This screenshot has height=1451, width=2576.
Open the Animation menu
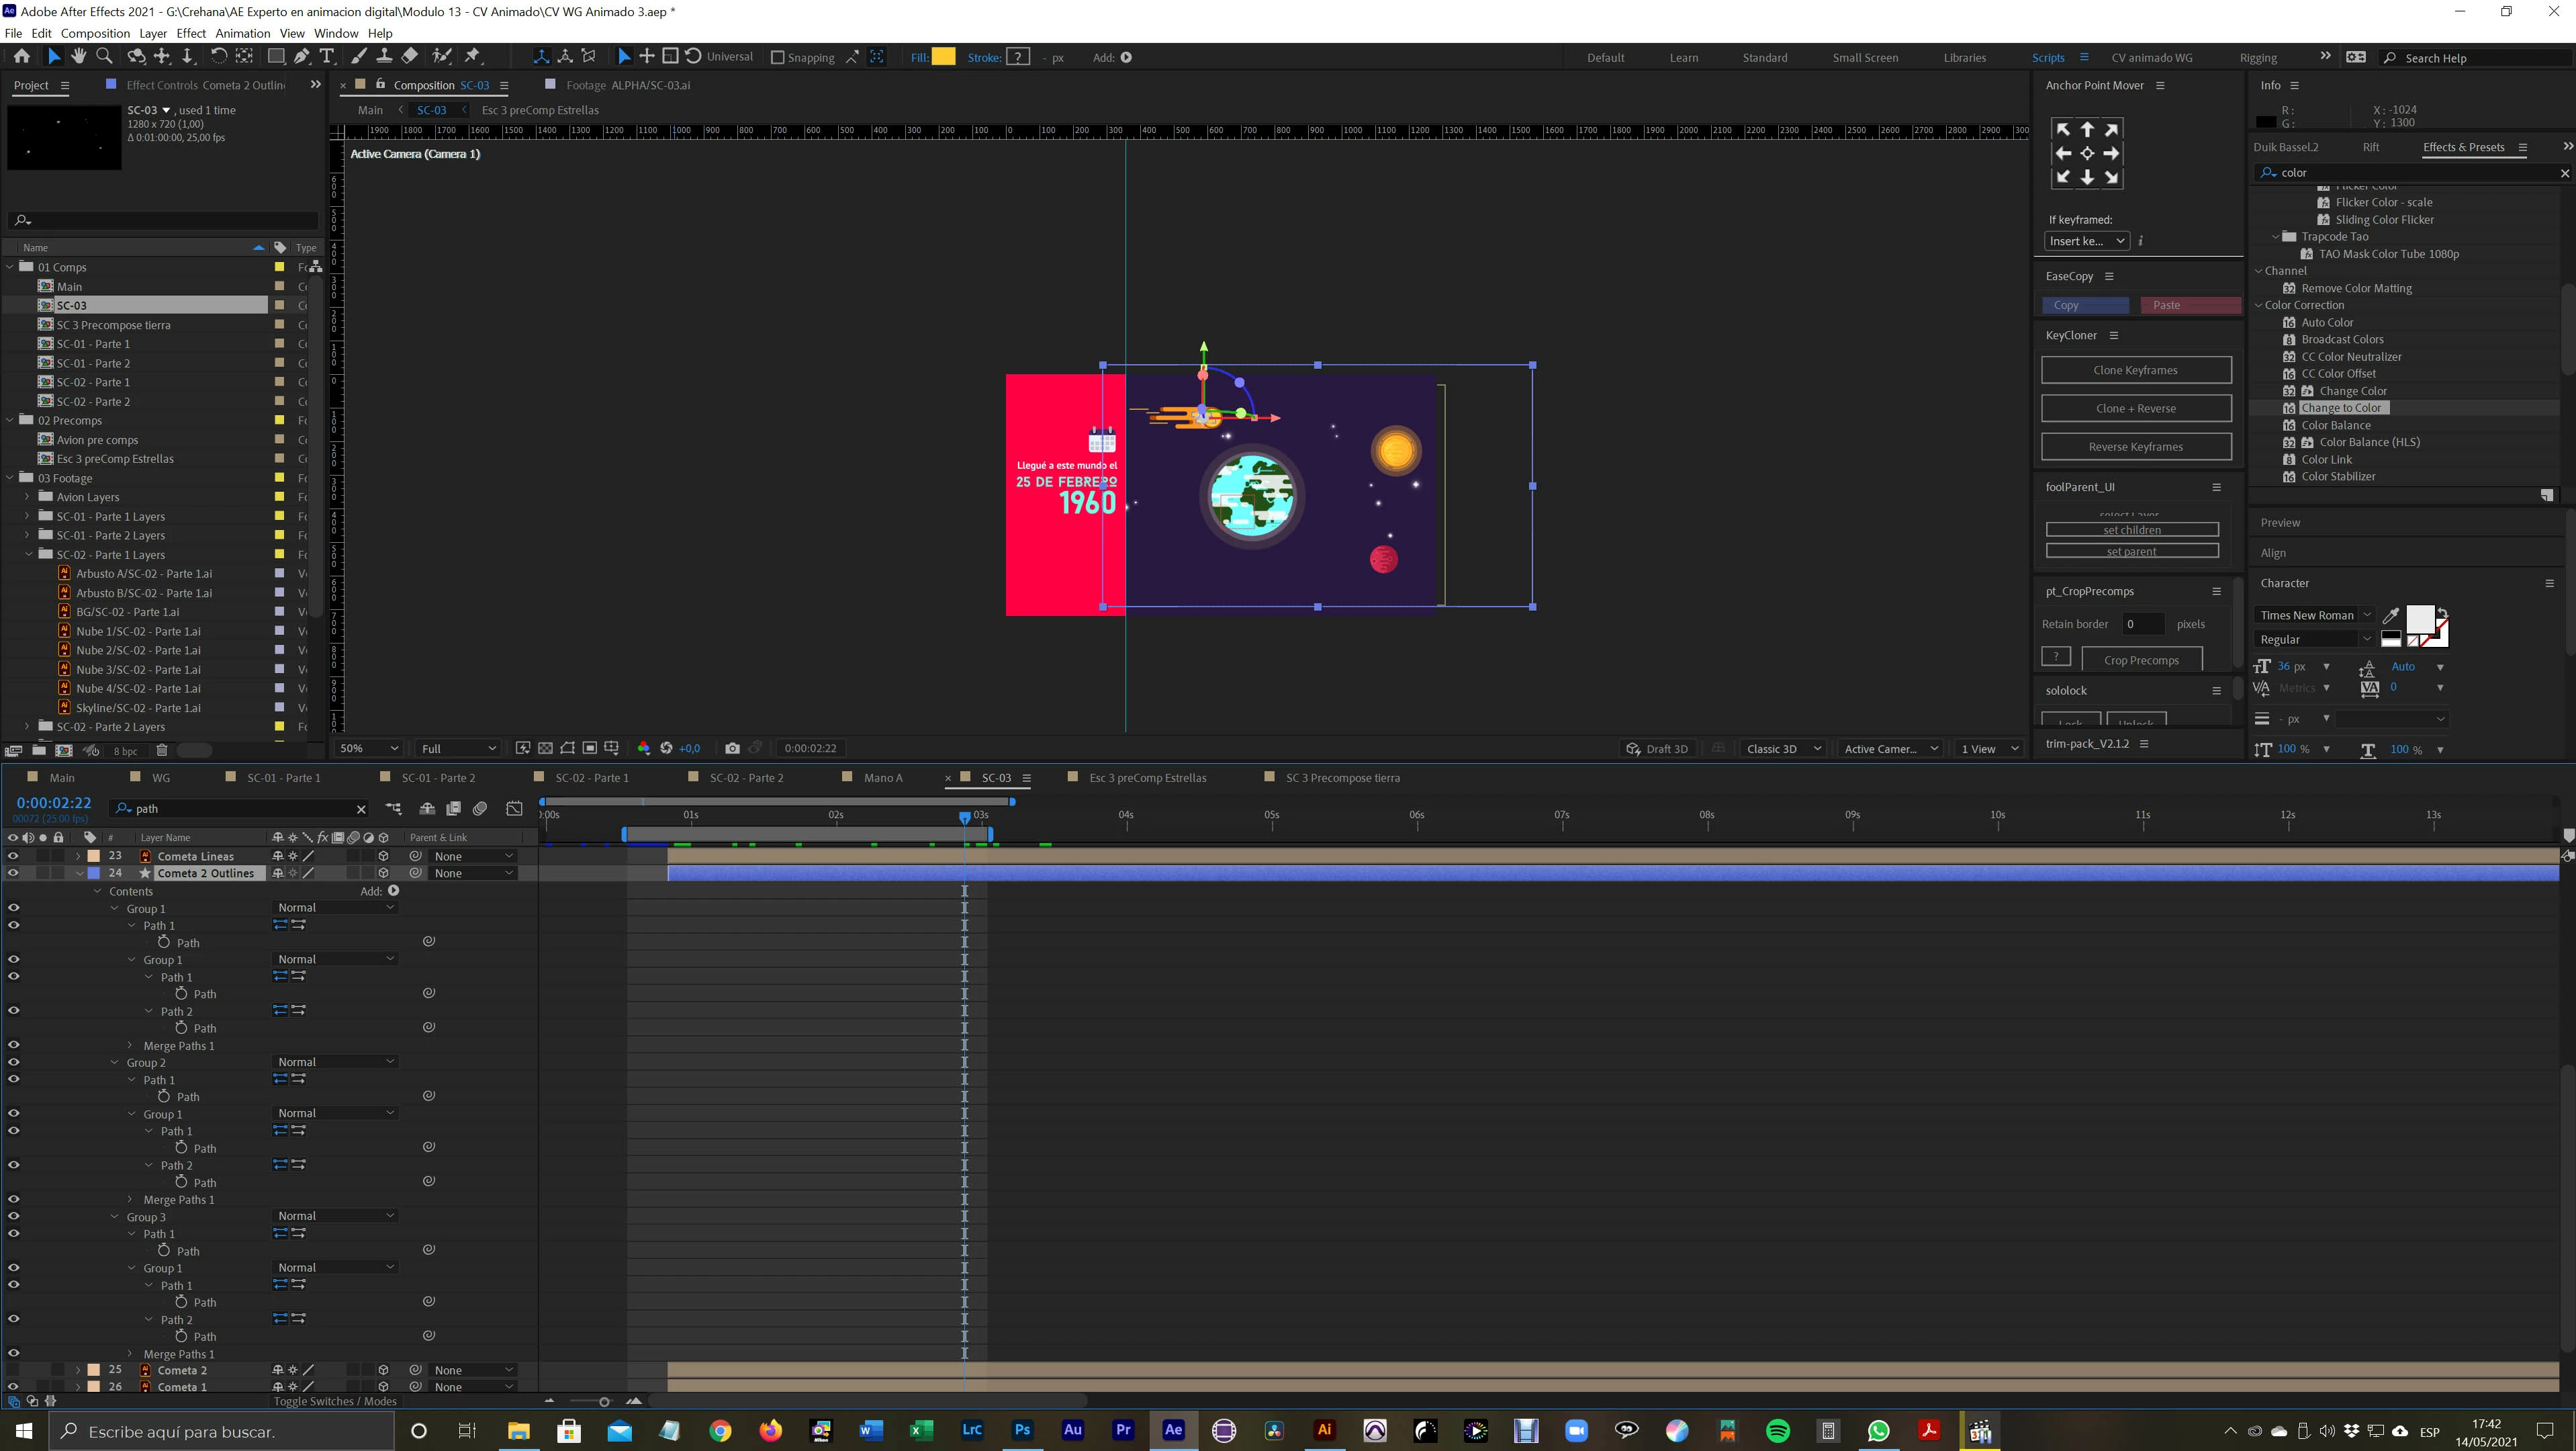tap(242, 33)
